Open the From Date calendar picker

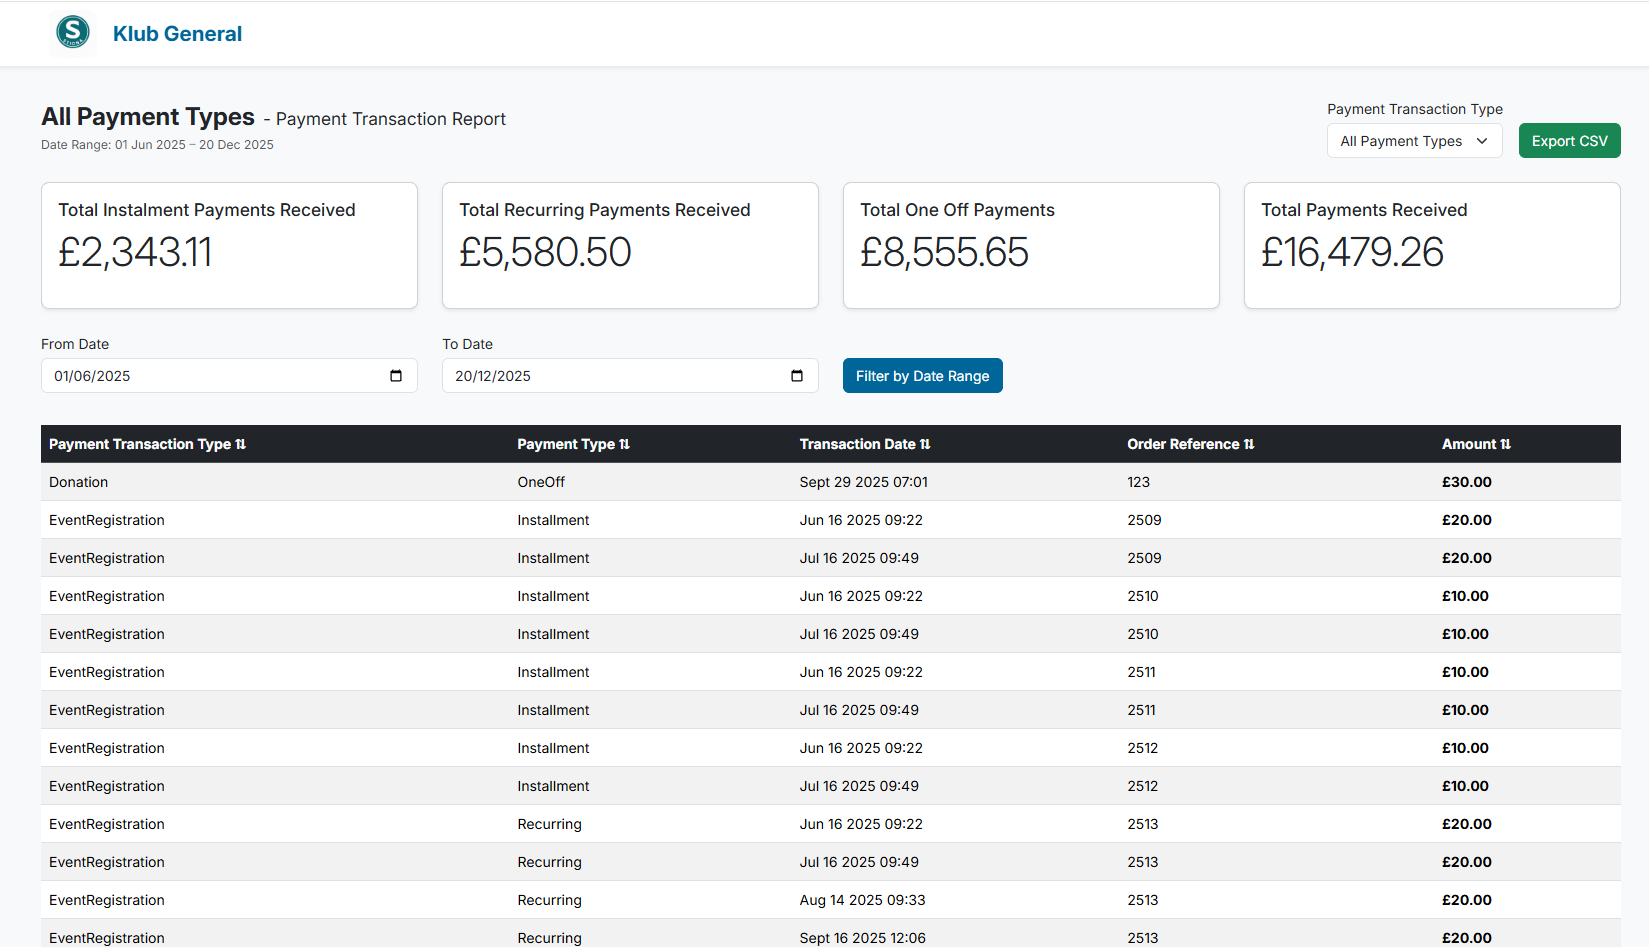396,375
